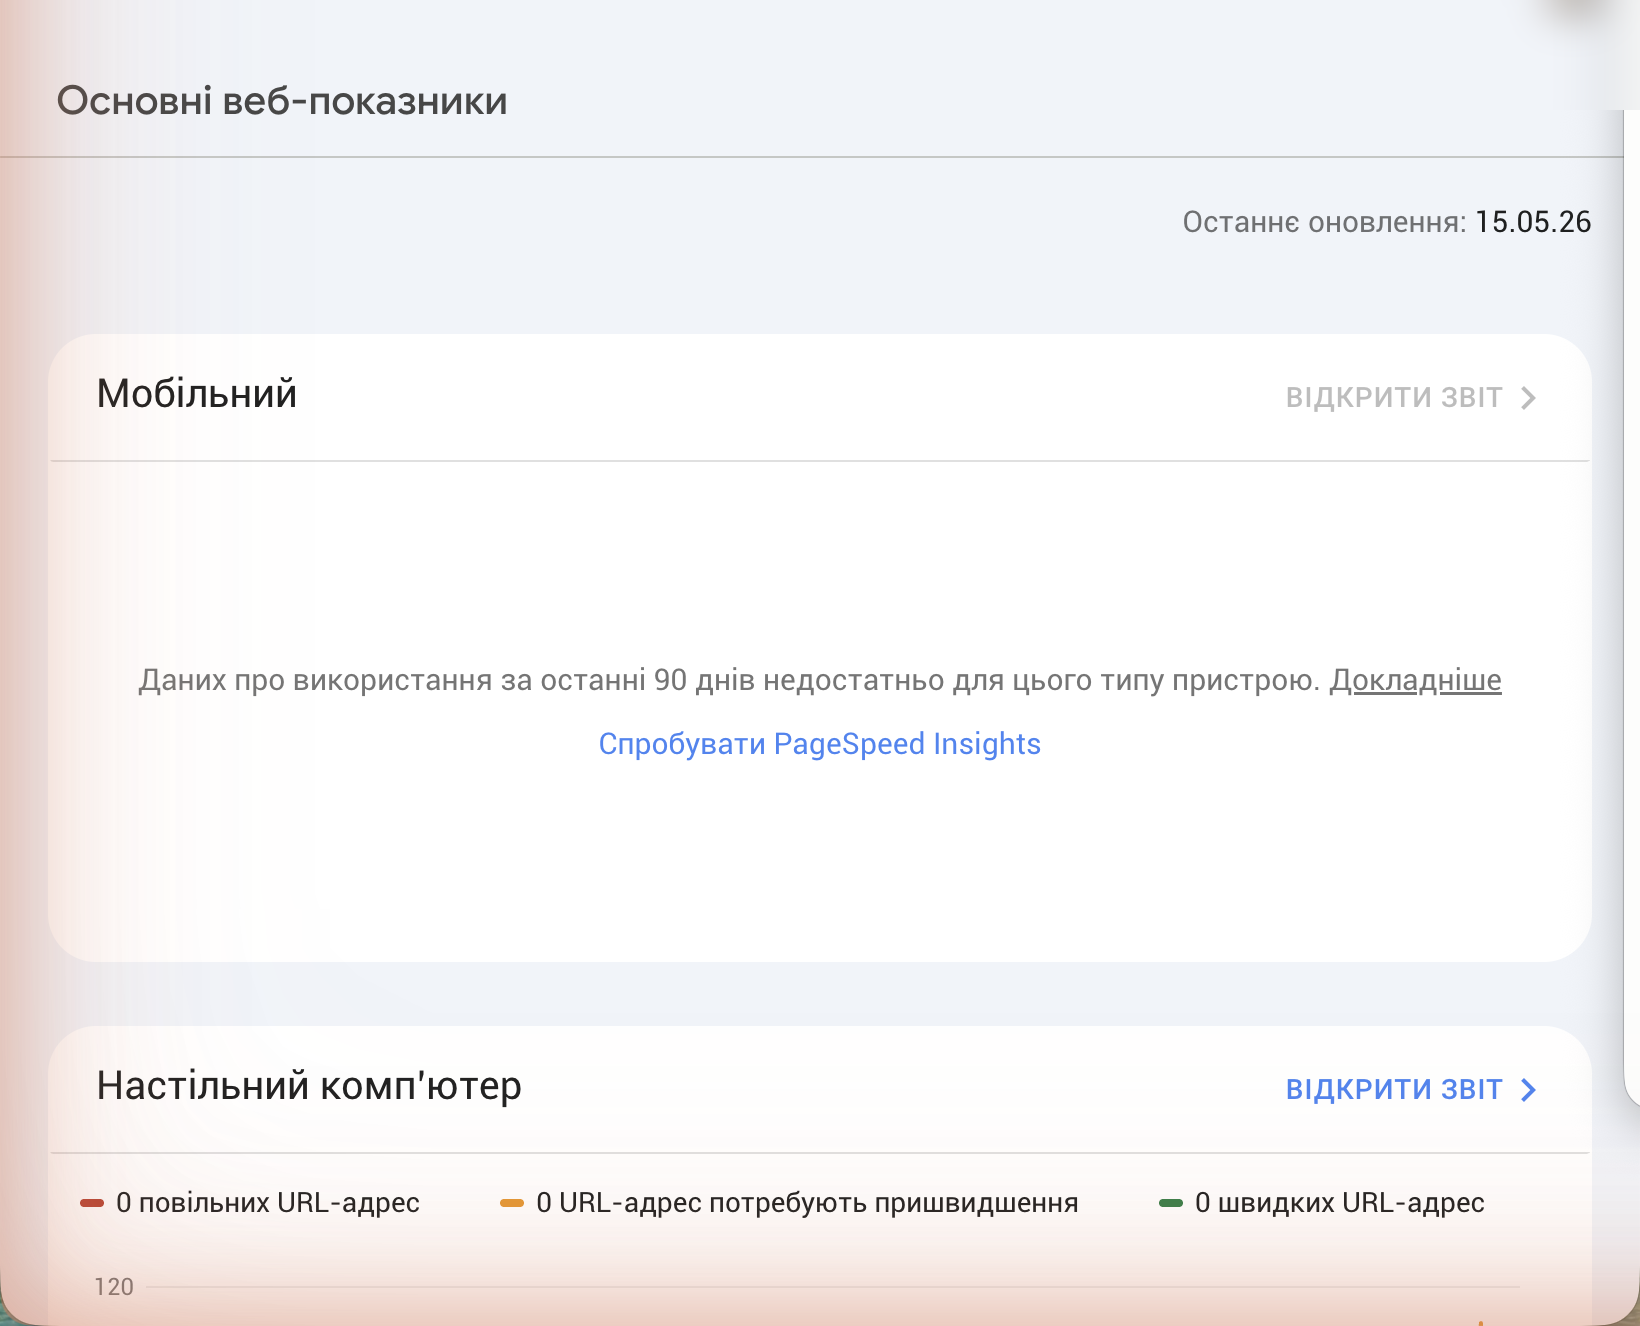The image size is (1640, 1326).
Task: Click the green marker of fast URLs legend
Action: (x=1171, y=1203)
